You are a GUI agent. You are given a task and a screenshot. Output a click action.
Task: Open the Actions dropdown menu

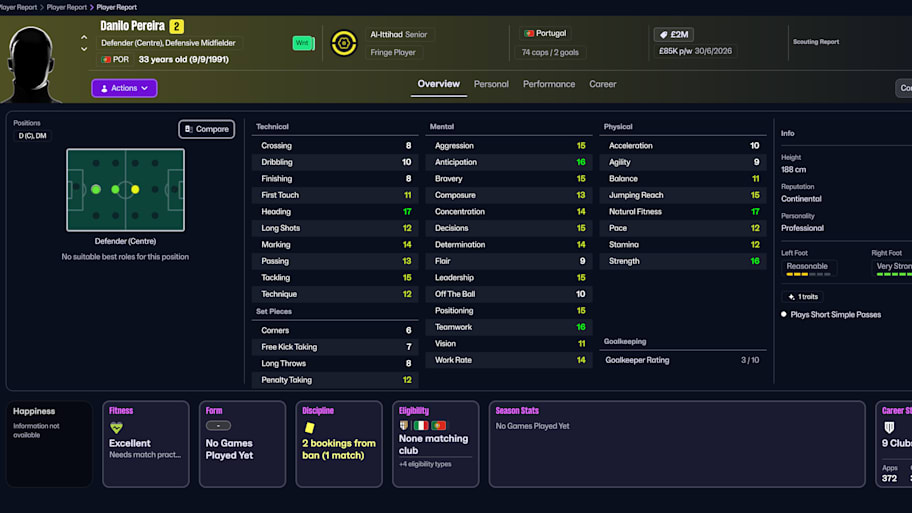124,88
